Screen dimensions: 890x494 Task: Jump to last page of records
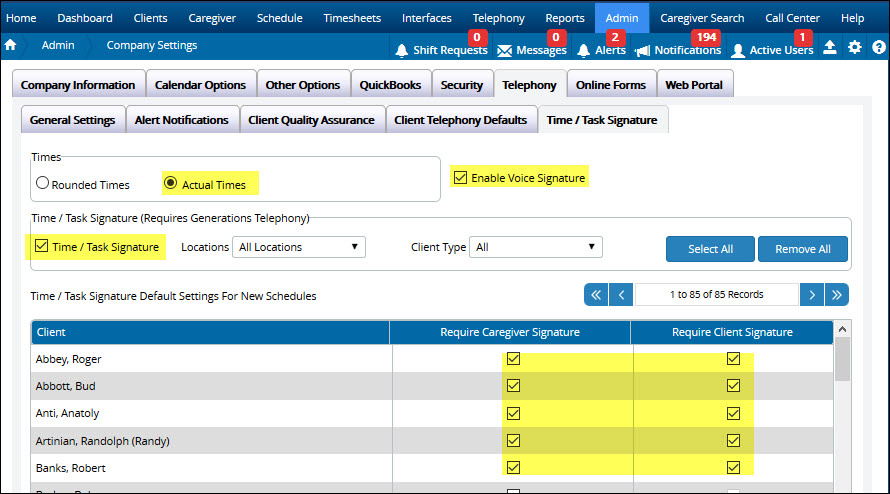pos(837,295)
